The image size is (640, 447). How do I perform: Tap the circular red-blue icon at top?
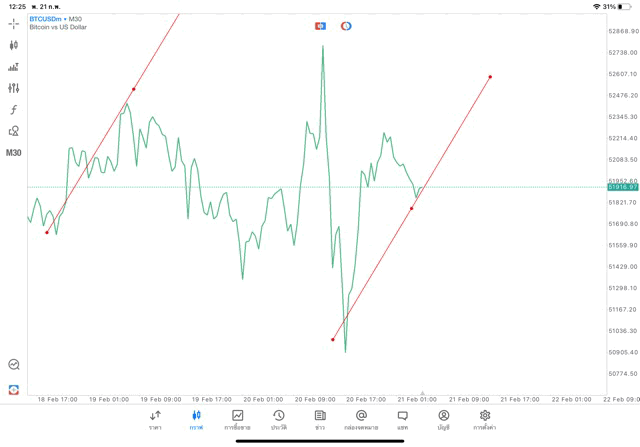coord(346,26)
